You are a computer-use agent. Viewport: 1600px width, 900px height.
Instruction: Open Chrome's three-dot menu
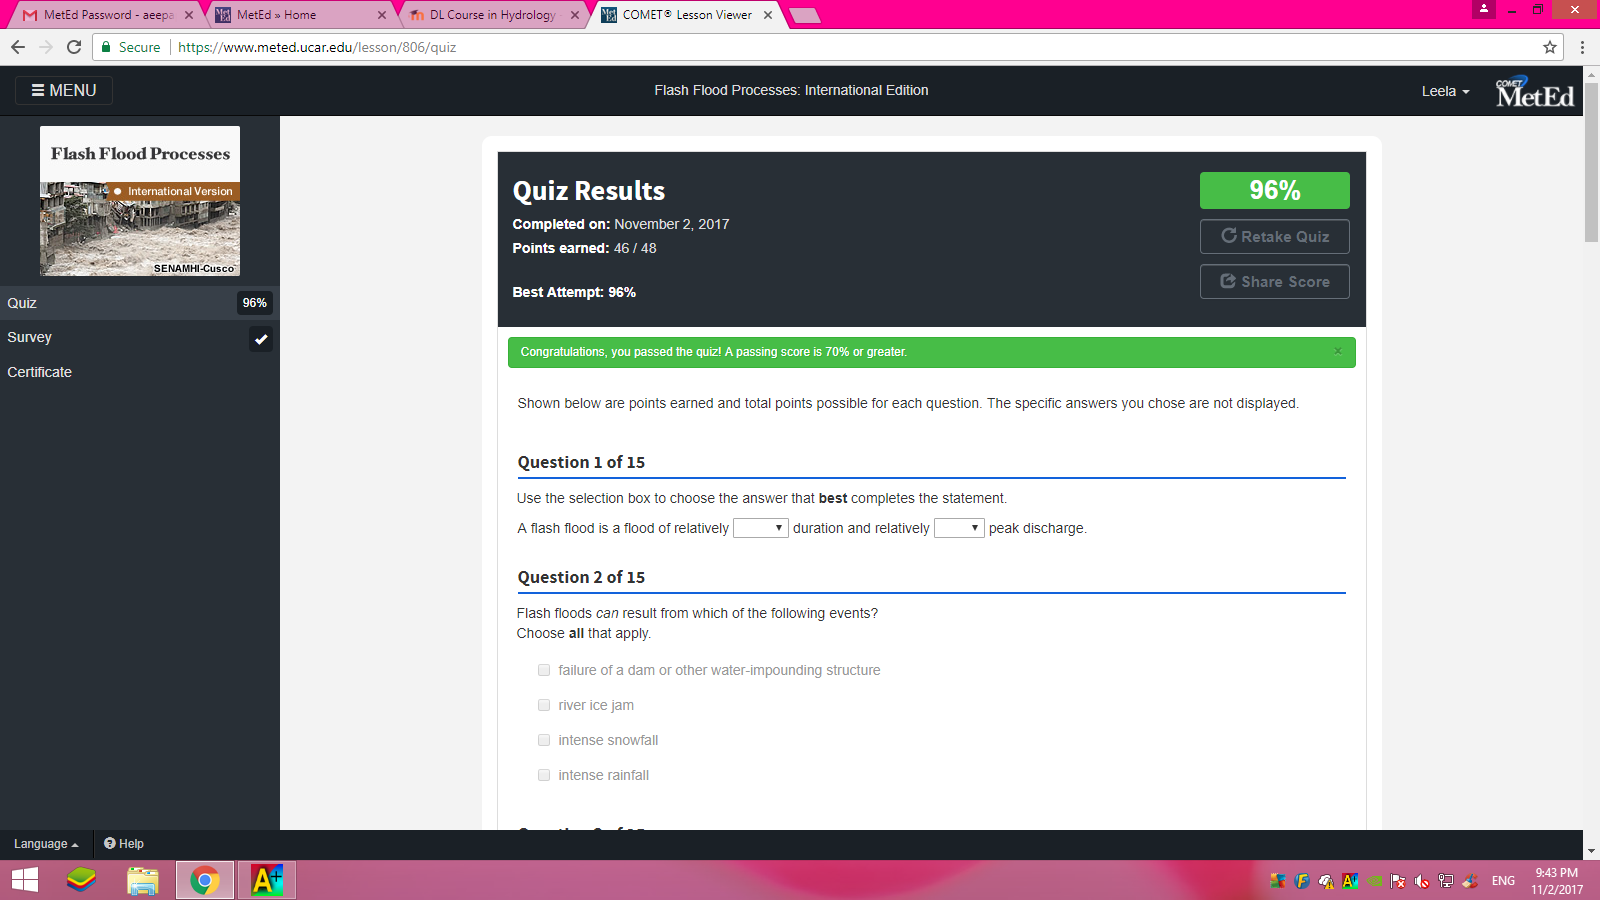1582,47
